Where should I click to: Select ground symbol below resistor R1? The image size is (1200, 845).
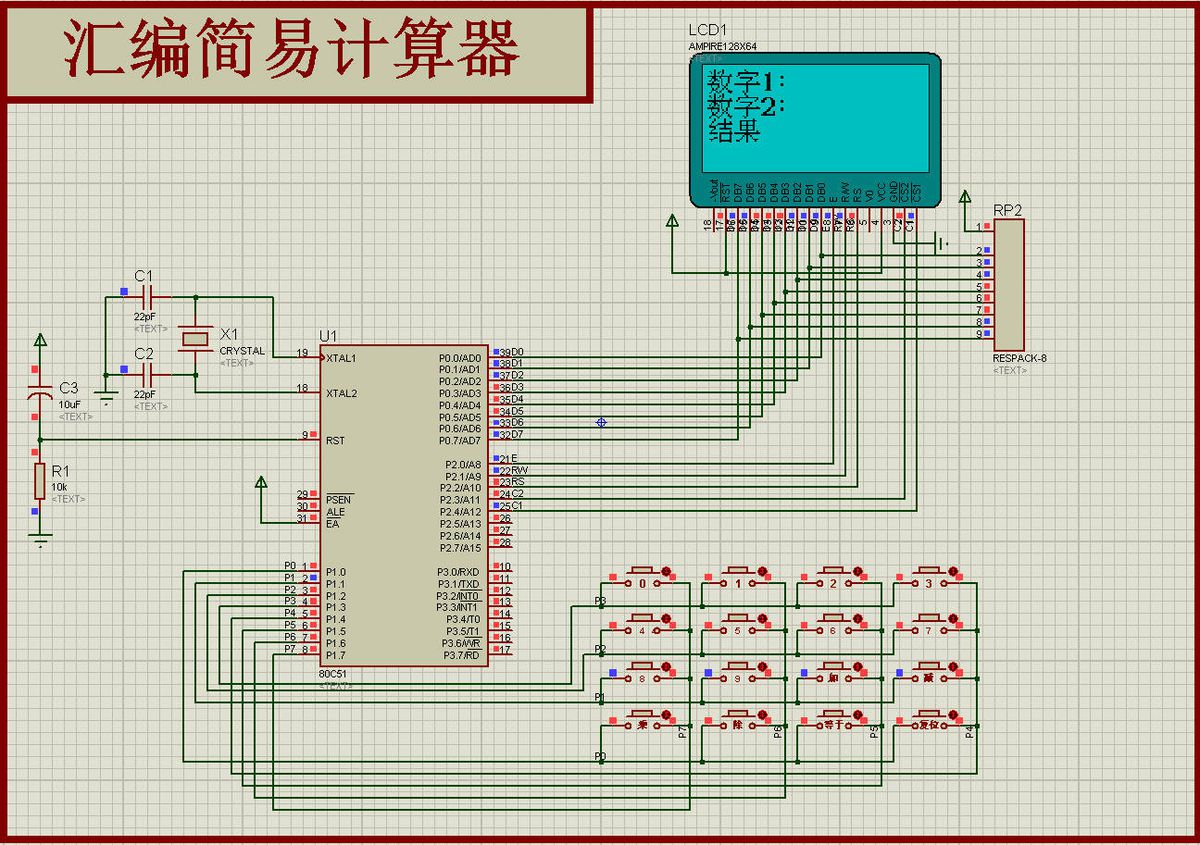coord(39,541)
